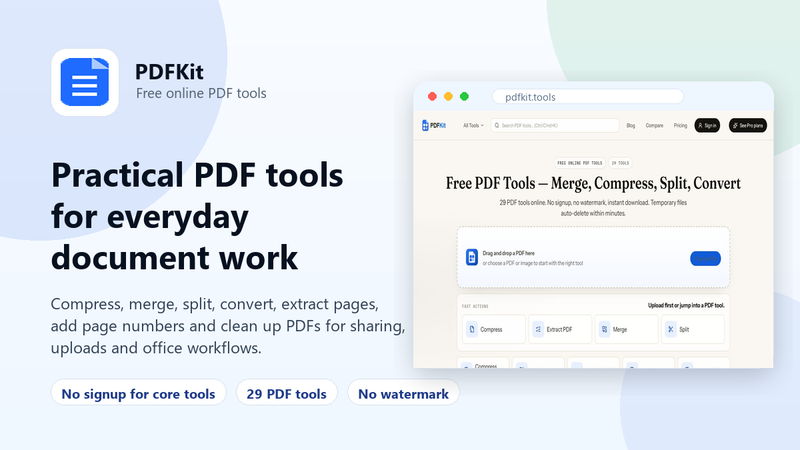Click the No signup for core tools pill
The image size is (800, 450).
(138, 393)
